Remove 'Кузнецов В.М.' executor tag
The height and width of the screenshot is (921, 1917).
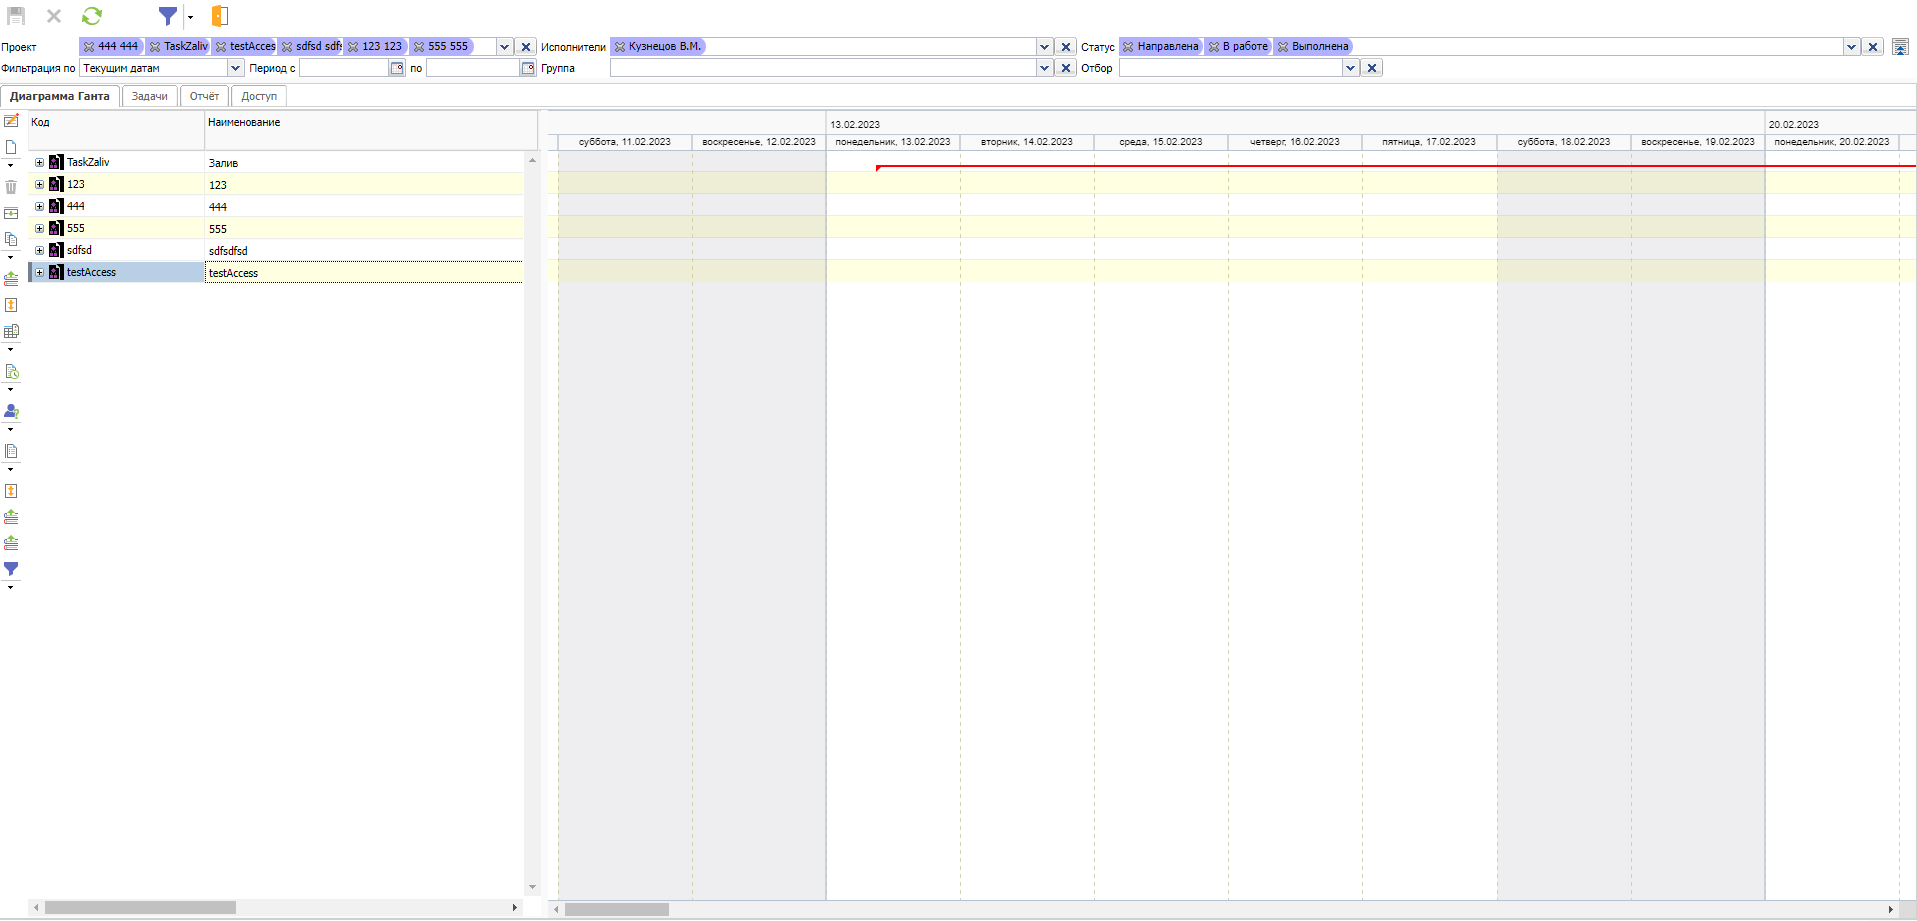click(620, 47)
